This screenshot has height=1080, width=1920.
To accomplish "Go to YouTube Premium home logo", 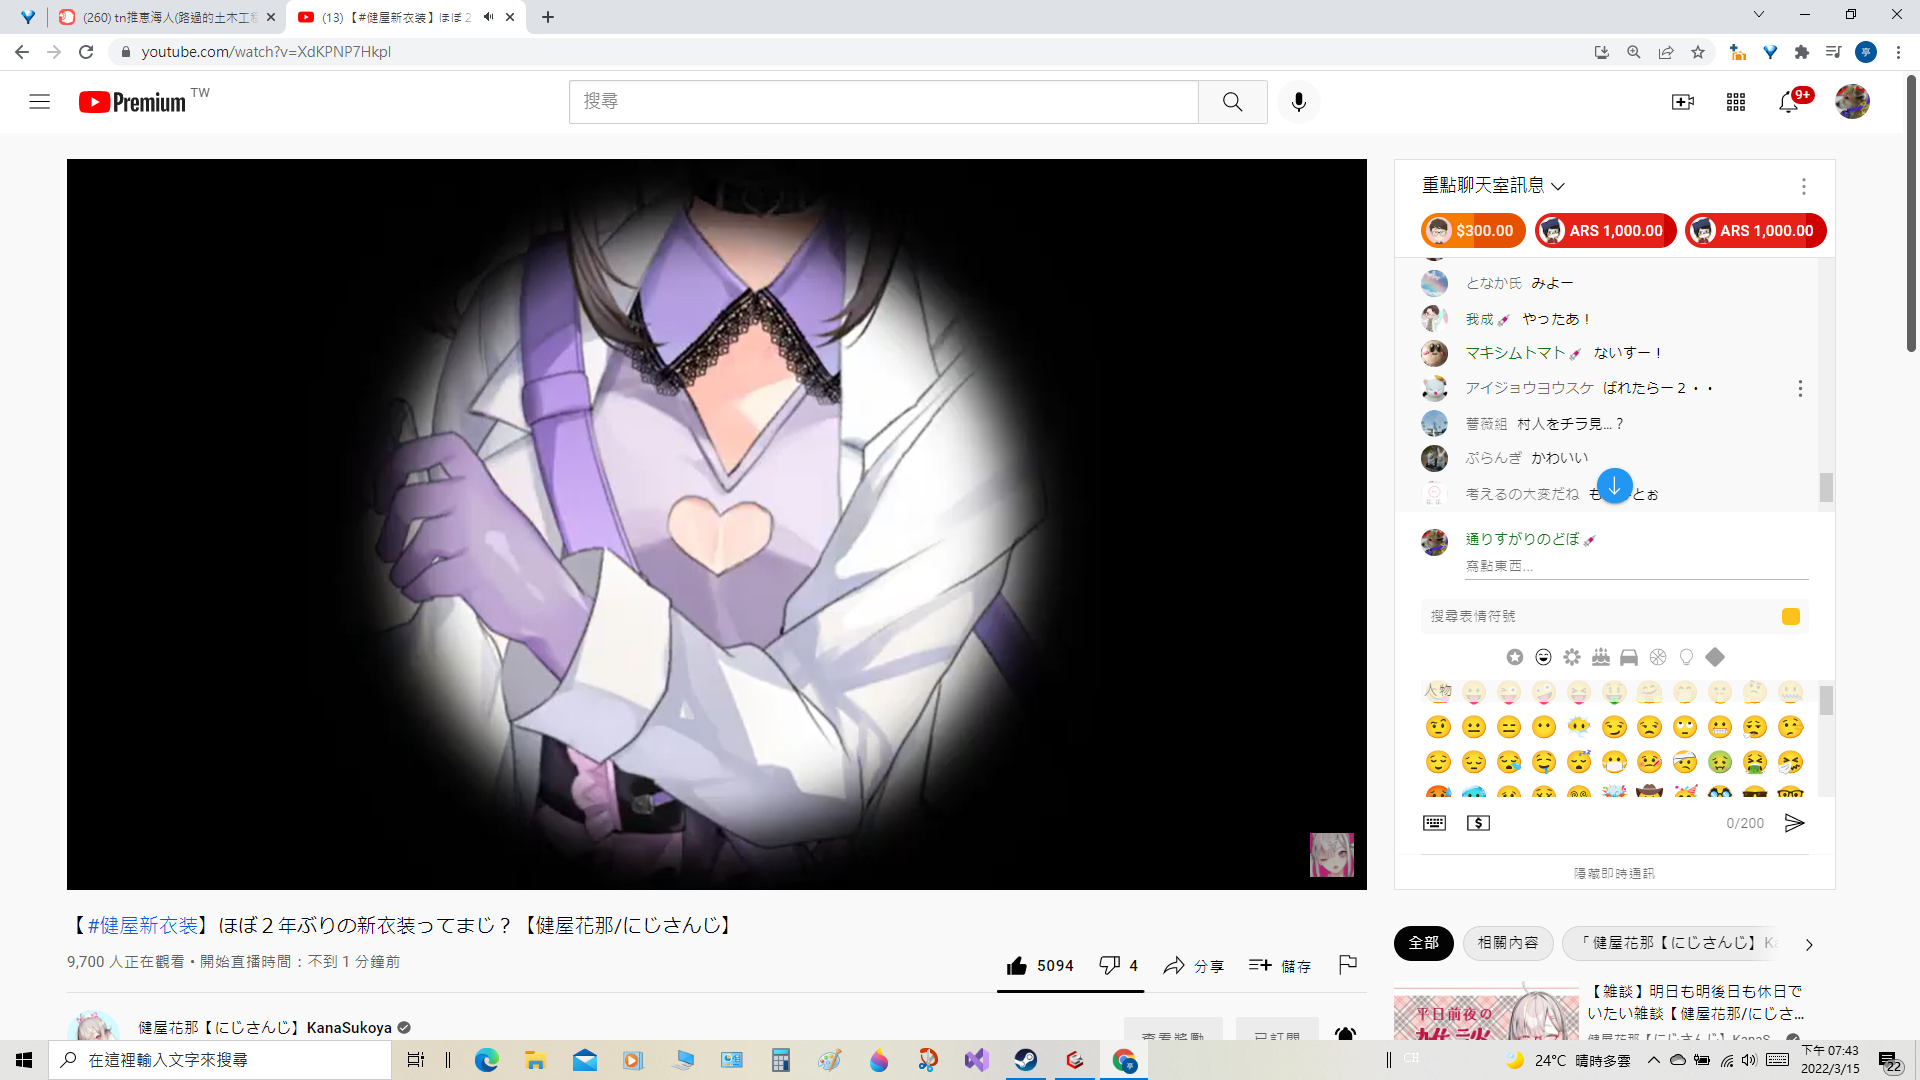I will [132, 102].
